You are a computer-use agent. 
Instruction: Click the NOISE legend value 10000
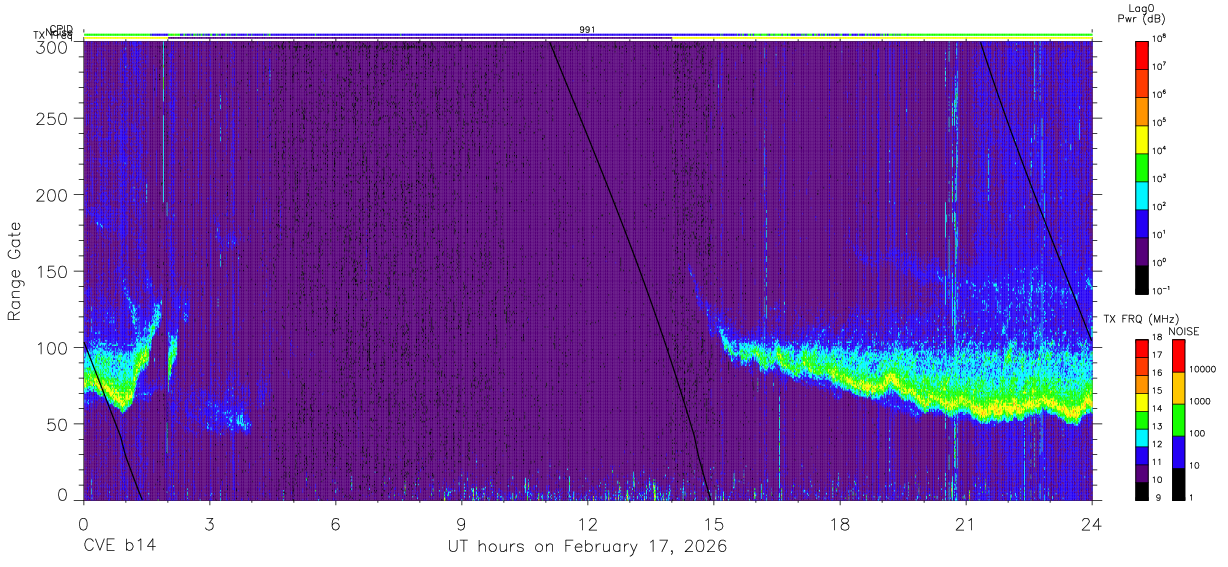point(1201,370)
